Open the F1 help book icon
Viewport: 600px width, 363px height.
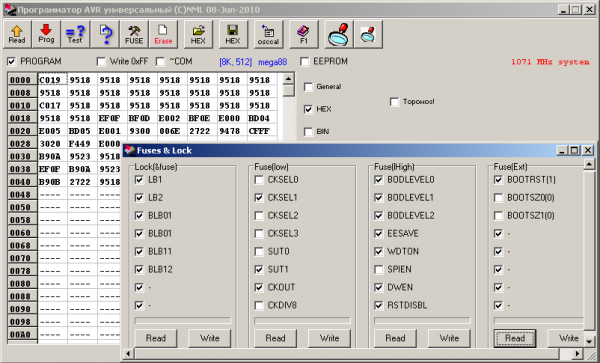[x=304, y=34]
